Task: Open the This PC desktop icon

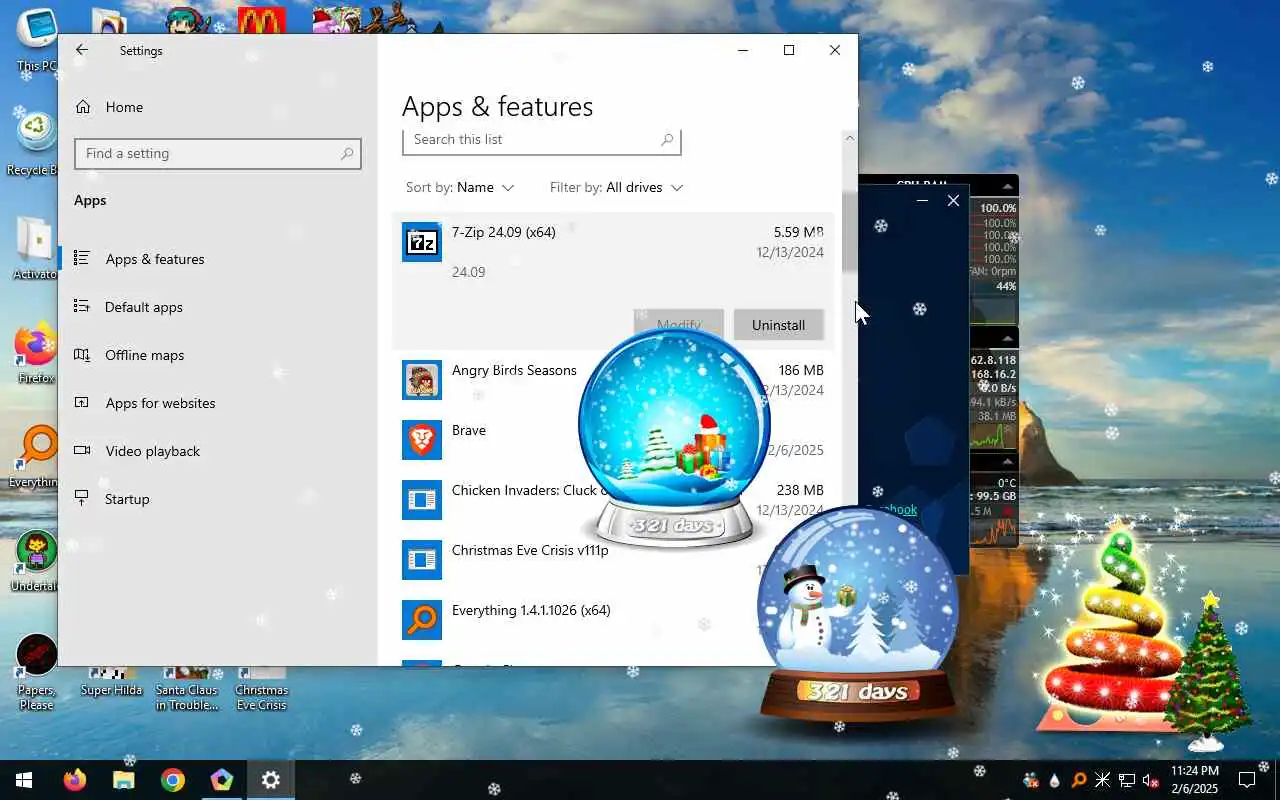Action: [x=37, y=40]
